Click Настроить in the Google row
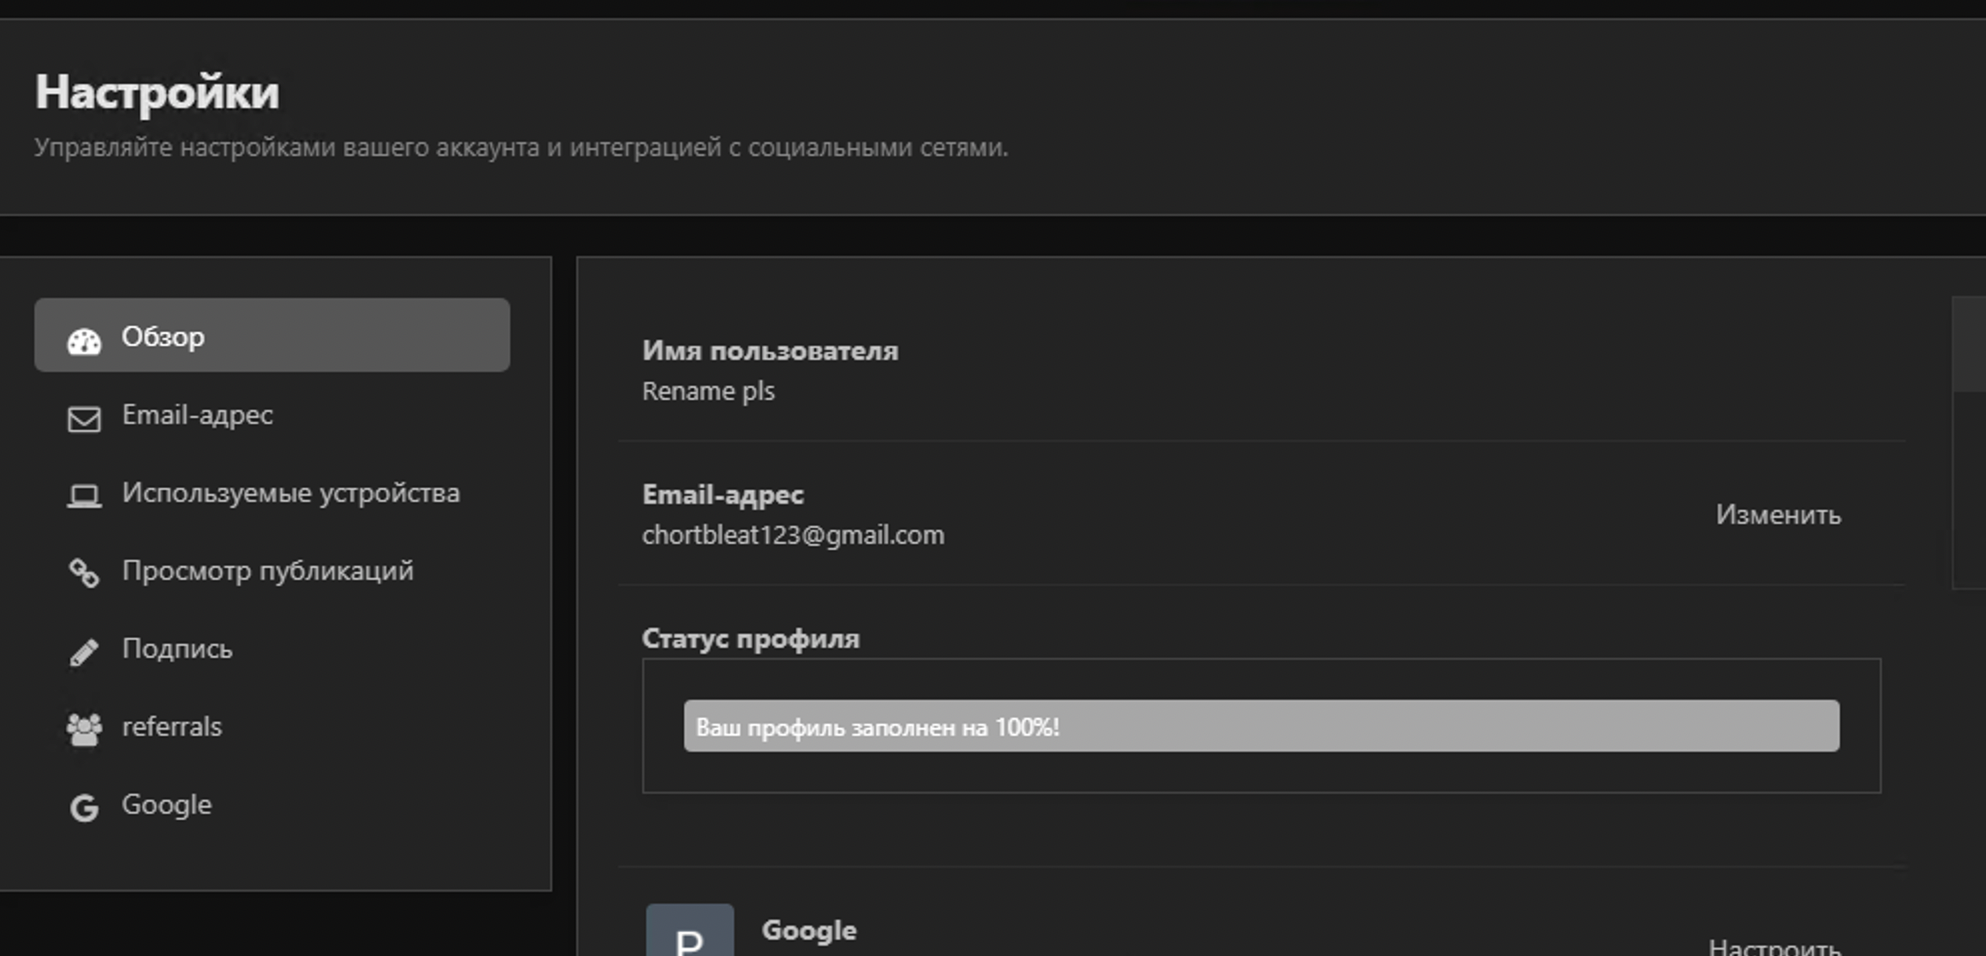This screenshot has height=956, width=1986. point(1774,945)
